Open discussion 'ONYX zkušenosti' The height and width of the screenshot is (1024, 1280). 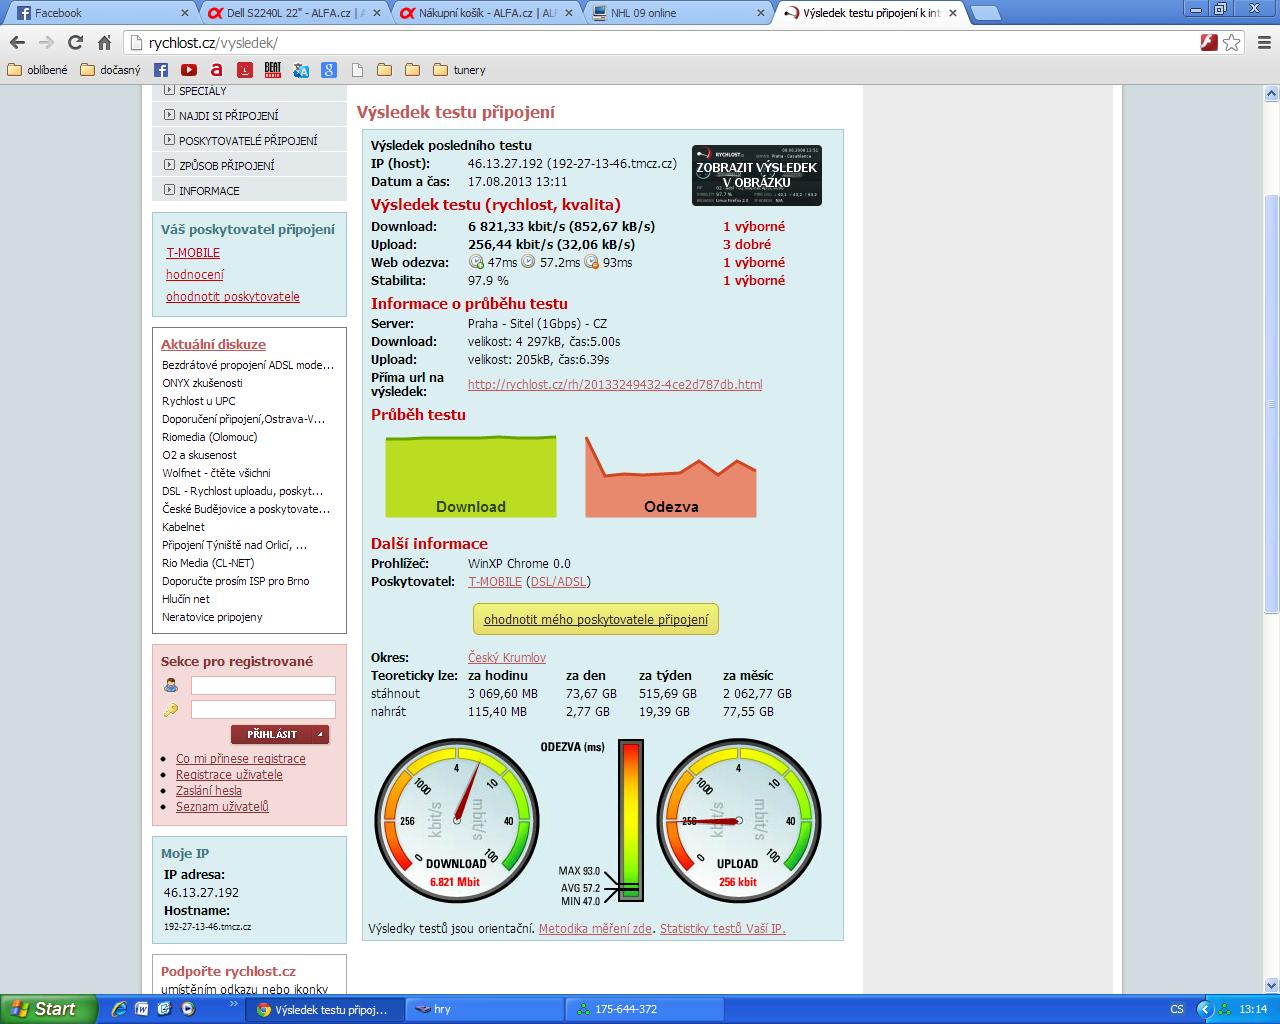[202, 383]
